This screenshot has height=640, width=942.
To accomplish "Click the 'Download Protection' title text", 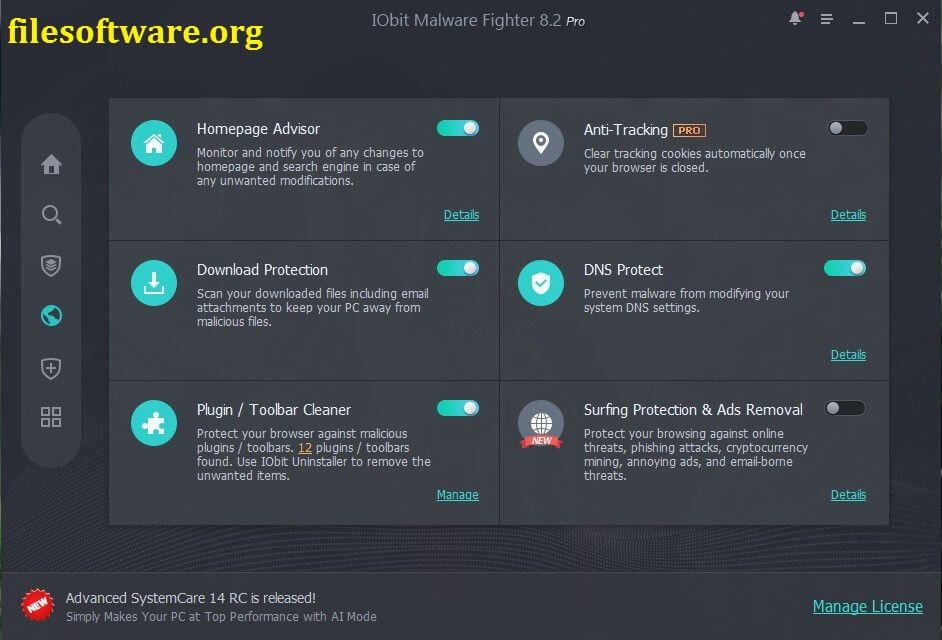I will [x=262, y=270].
